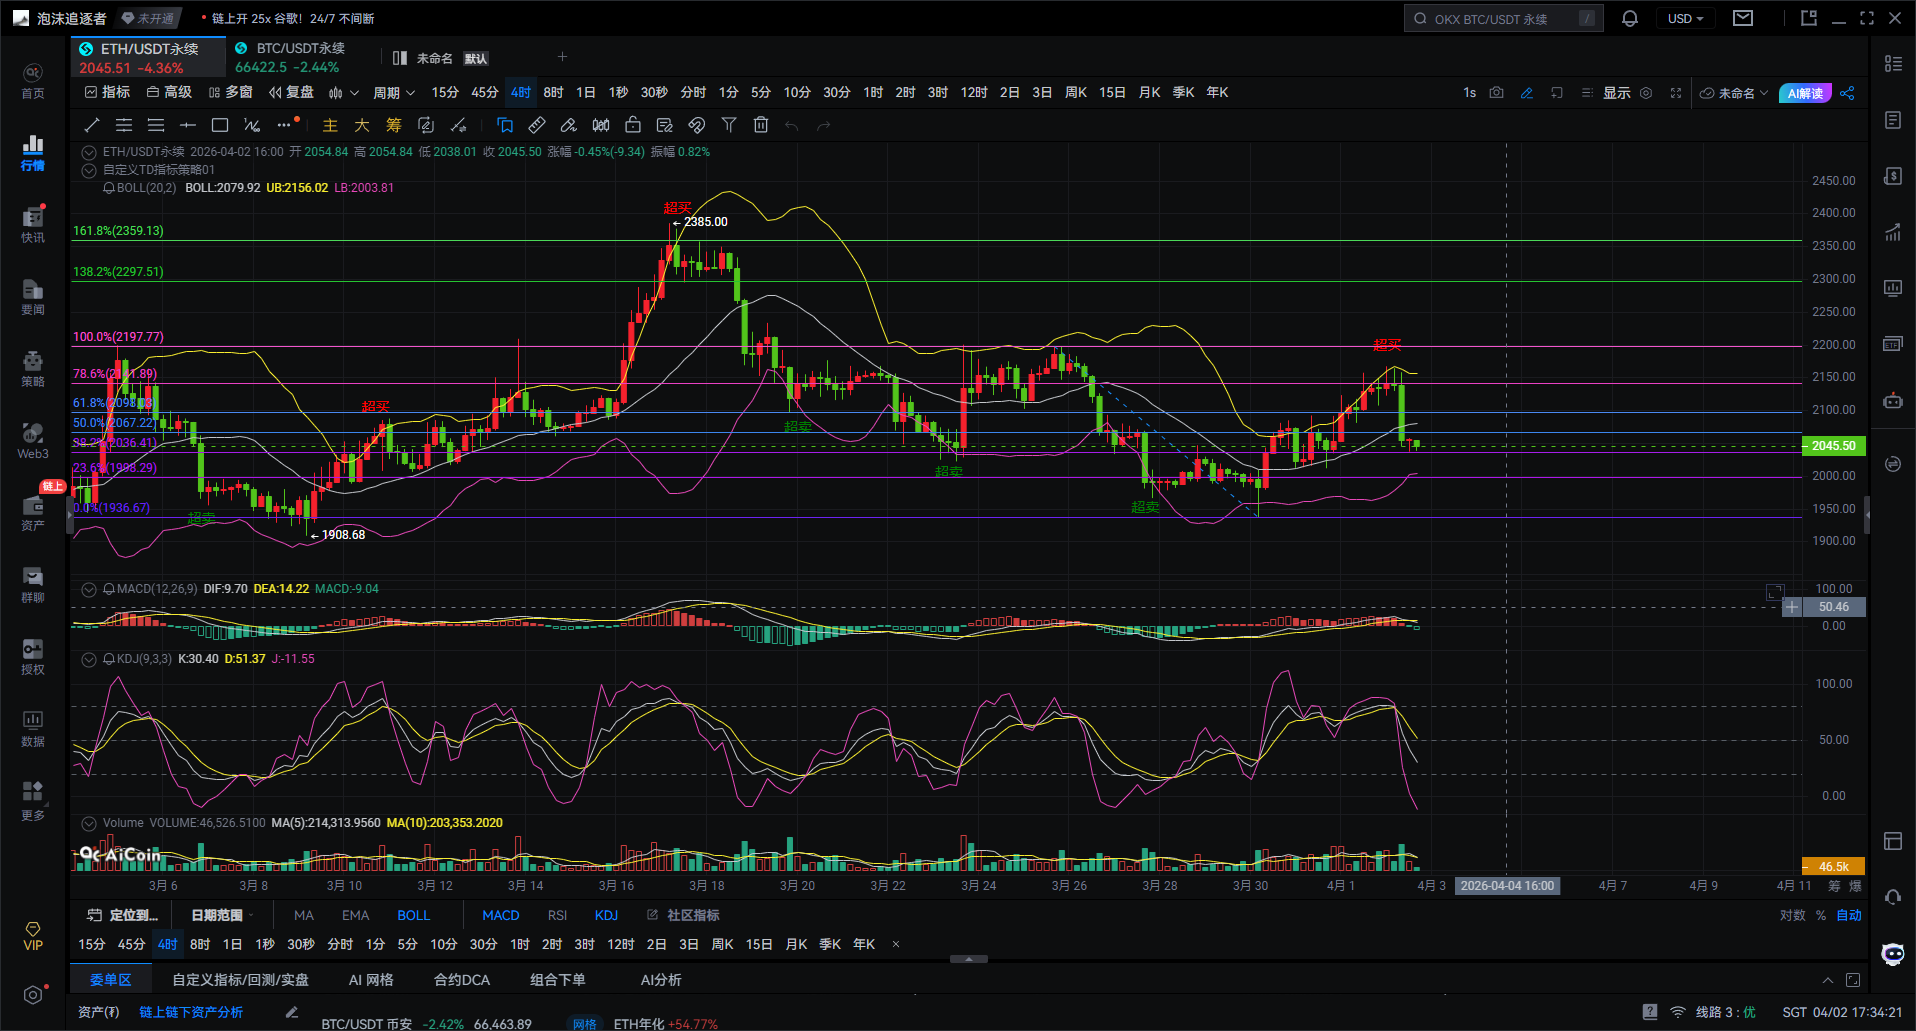
Task: Click the AI解读 button
Action: click(1805, 93)
